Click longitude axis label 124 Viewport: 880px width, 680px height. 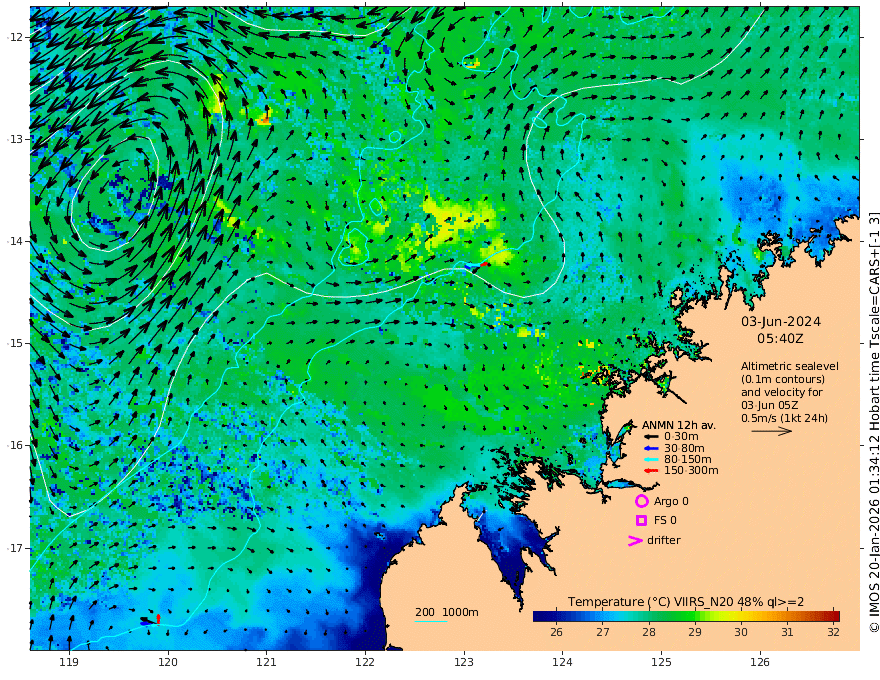coord(562,662)
